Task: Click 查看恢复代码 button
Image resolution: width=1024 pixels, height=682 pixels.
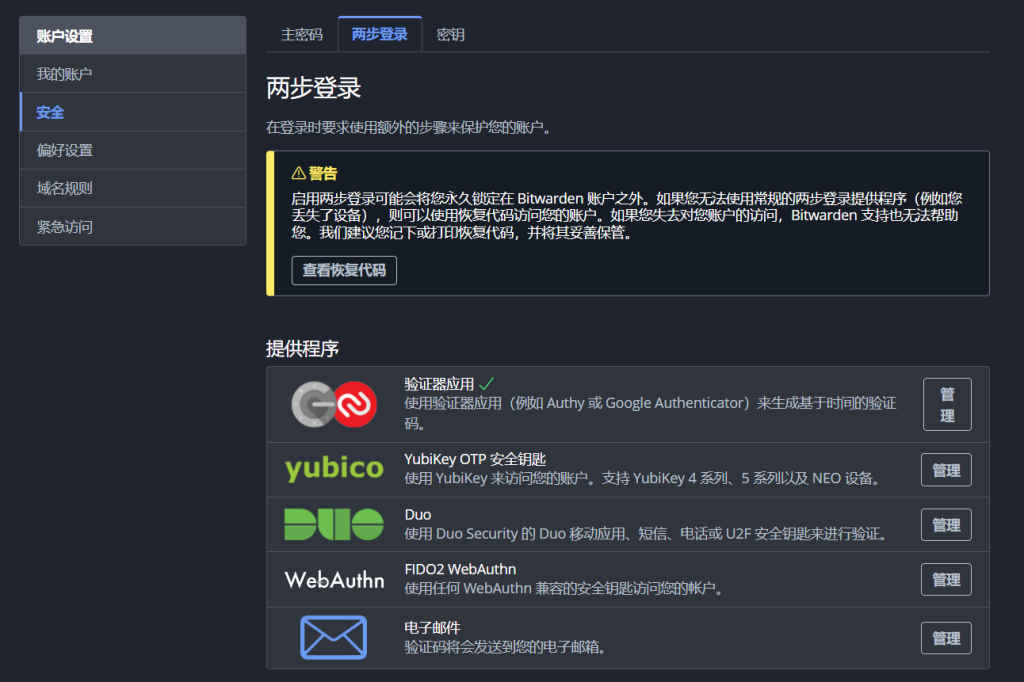Action: tap(344, 270)
